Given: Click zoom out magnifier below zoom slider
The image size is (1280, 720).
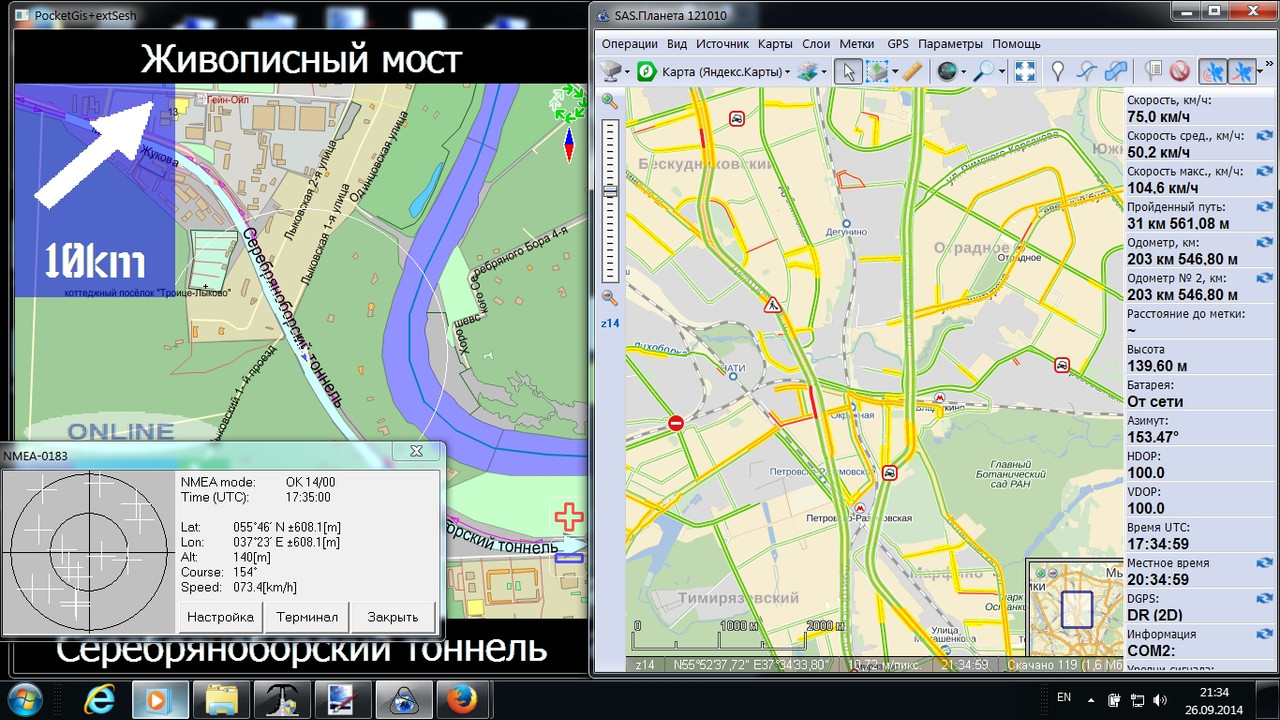Looking at the screenshot, I should click(609, 297).
